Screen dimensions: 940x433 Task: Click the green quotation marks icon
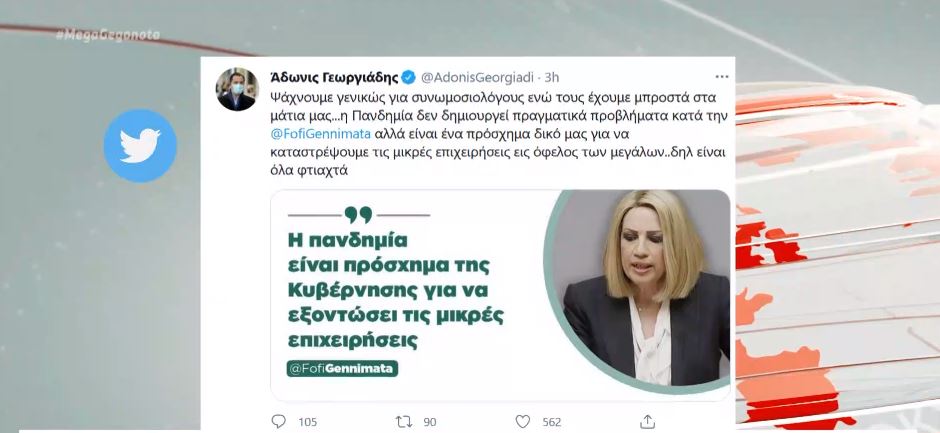358,215
